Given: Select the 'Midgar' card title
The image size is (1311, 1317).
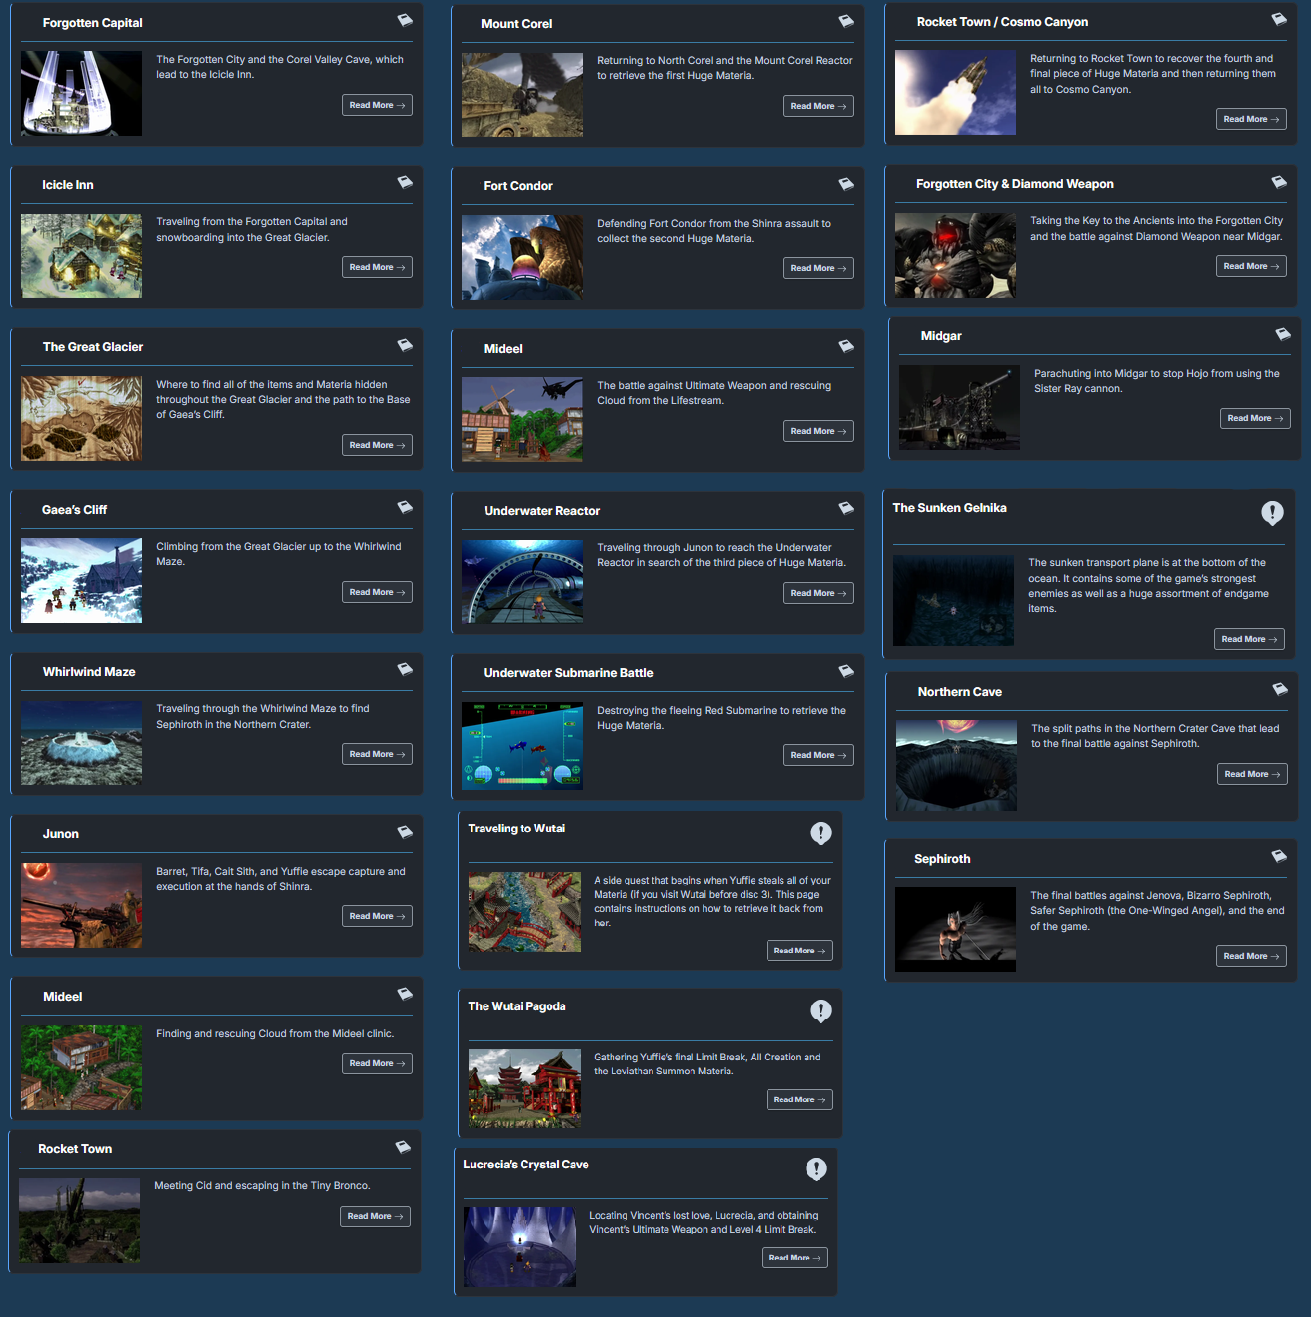Looking at the screenshot, I should (x=941, y=336).
